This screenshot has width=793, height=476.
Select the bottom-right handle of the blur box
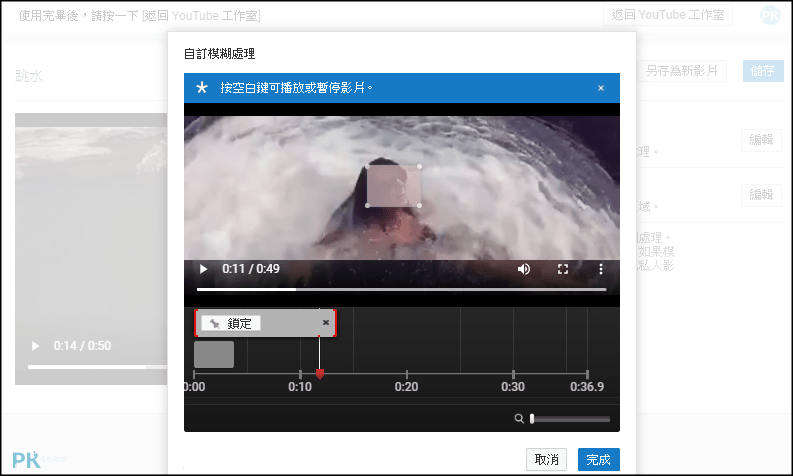(420, 205)
